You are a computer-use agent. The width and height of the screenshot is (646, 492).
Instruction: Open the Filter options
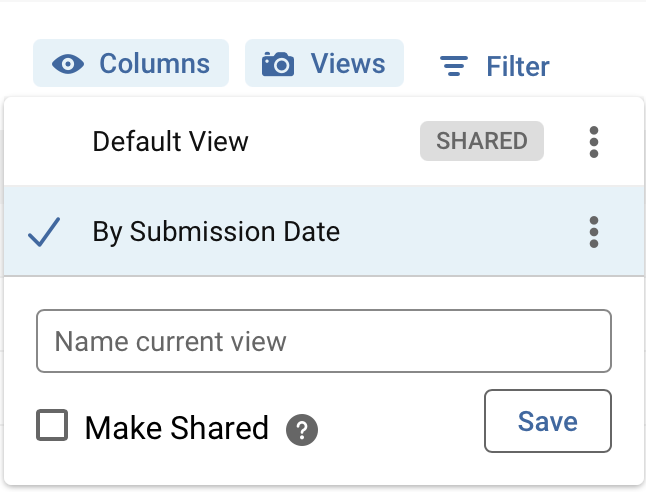click(x=495, y=67)
